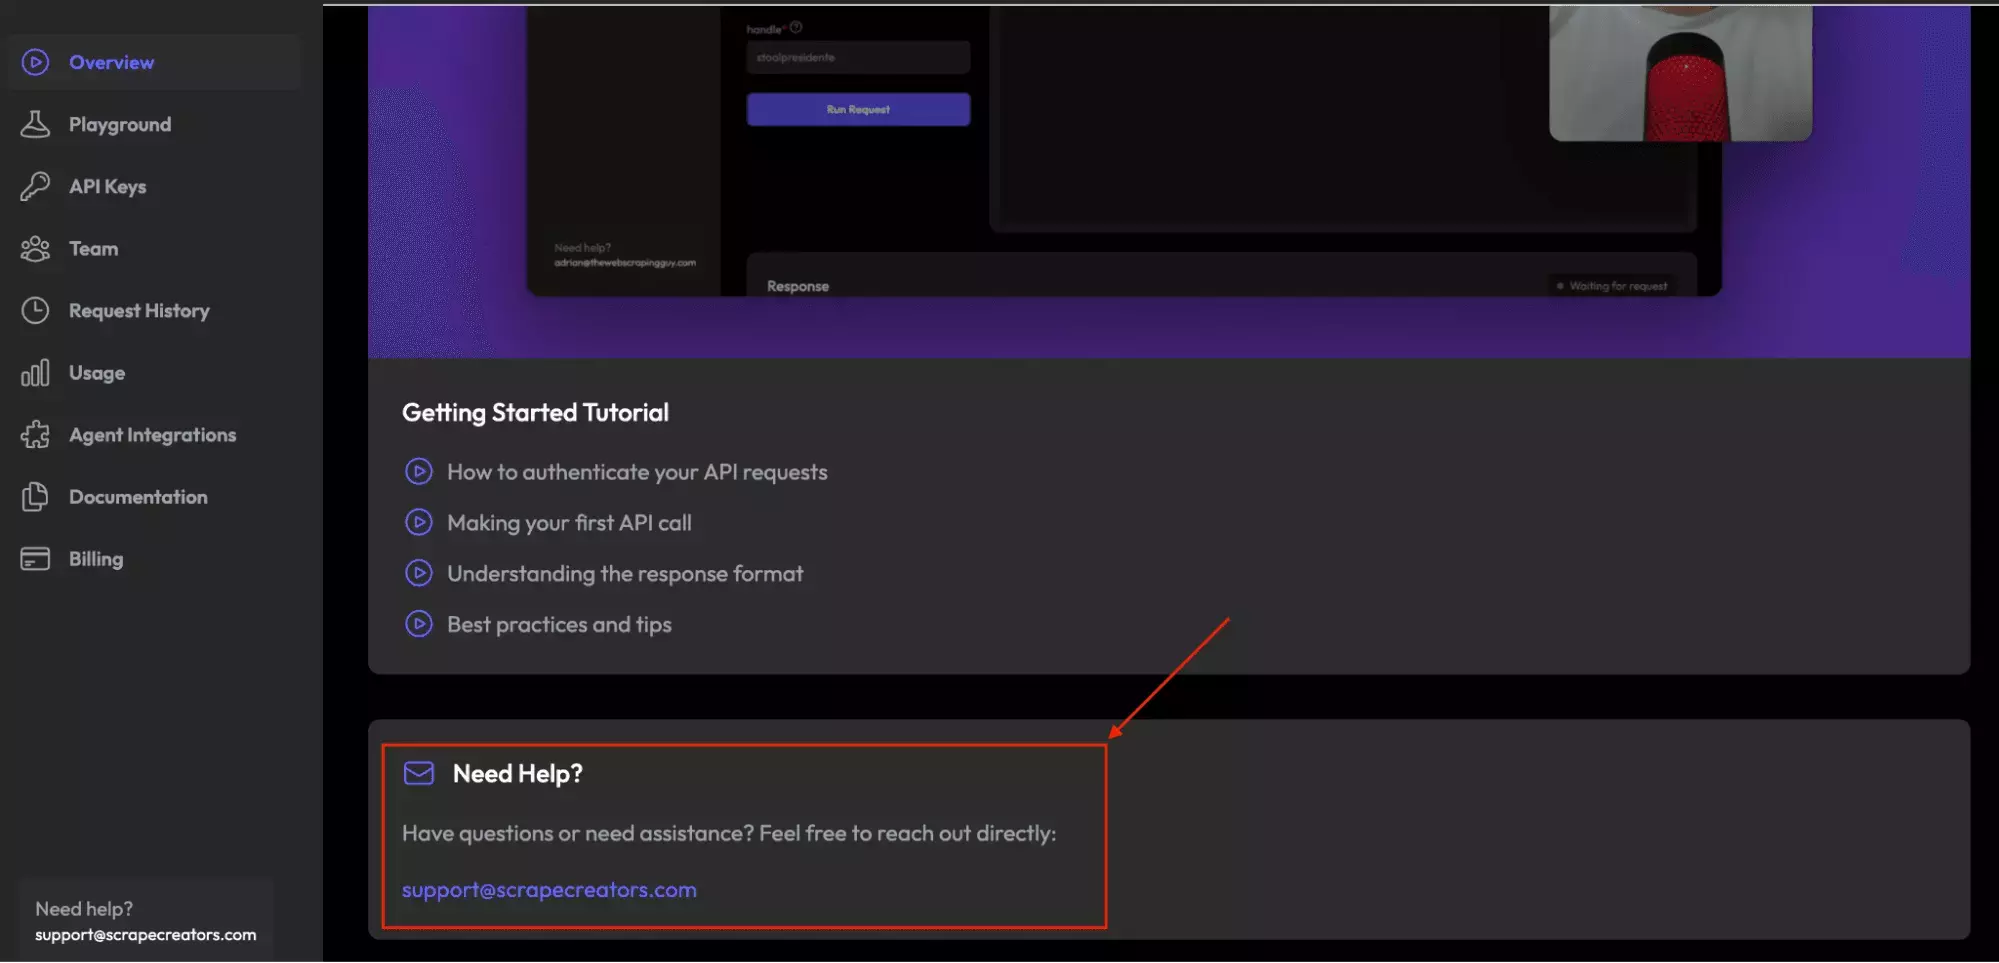Click the envelope icon beside Need Help?
The width and height of the screenshot is (1999, 963).
(x=419, y=773)
